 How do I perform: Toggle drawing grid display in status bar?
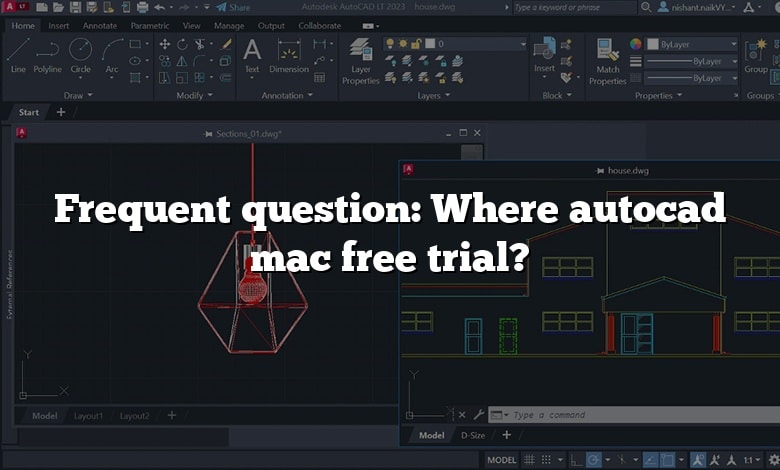529,460
